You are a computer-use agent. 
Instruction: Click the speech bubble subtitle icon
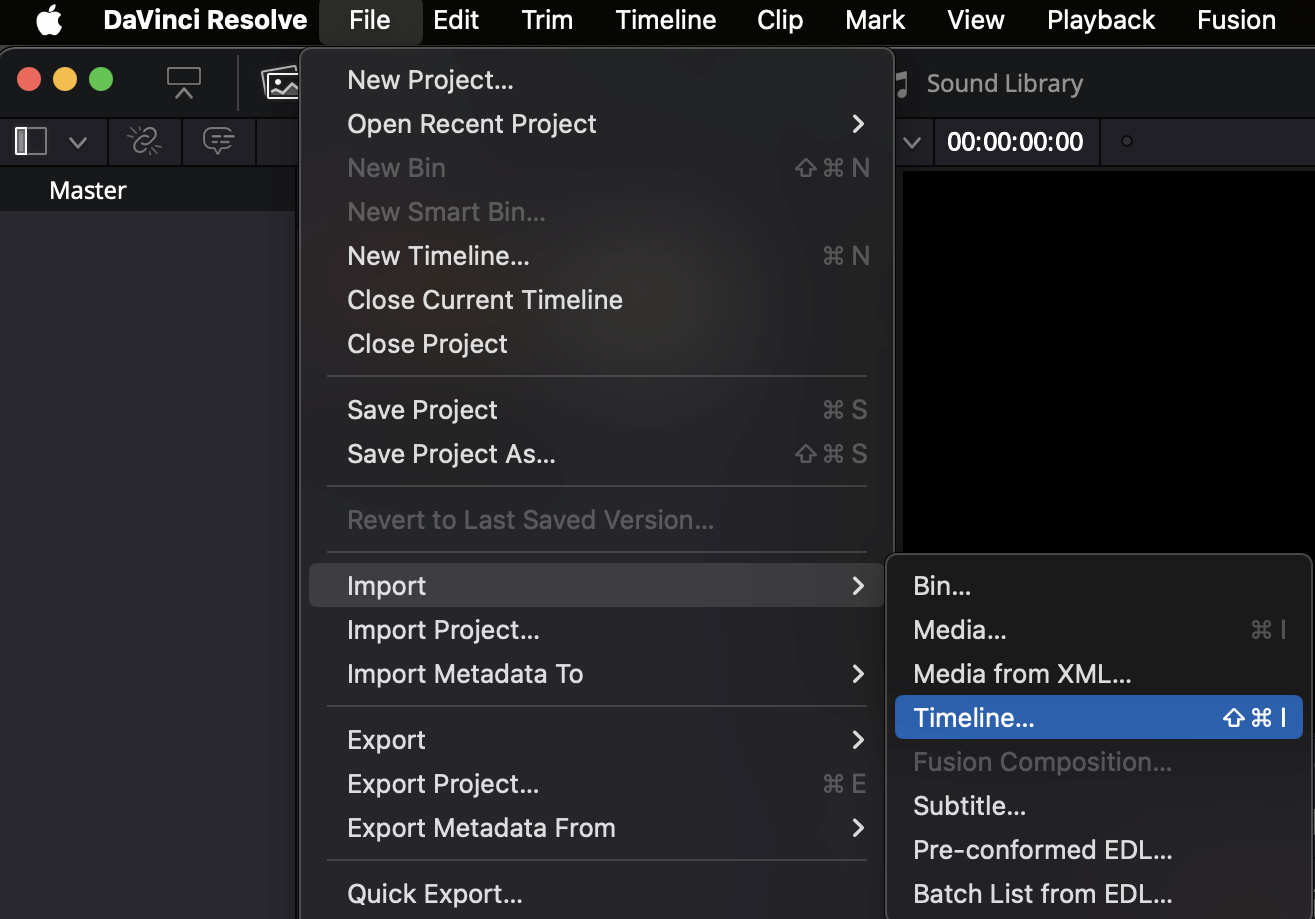(218, 141)
